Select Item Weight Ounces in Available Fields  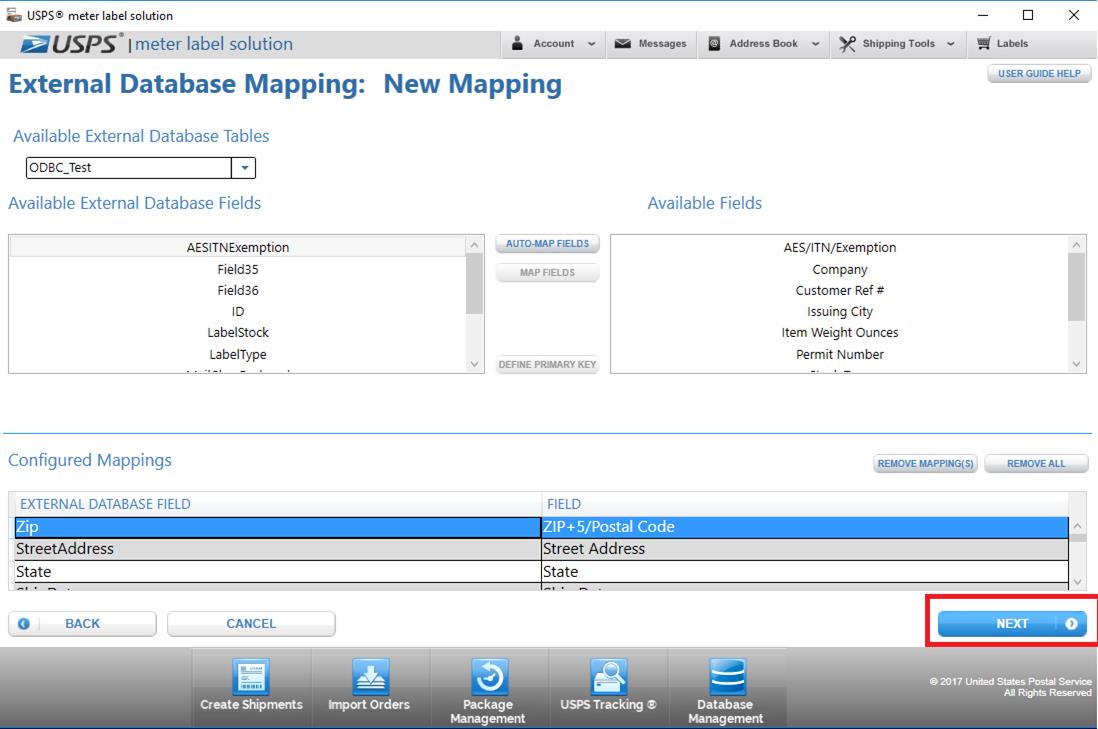point(840,332)
